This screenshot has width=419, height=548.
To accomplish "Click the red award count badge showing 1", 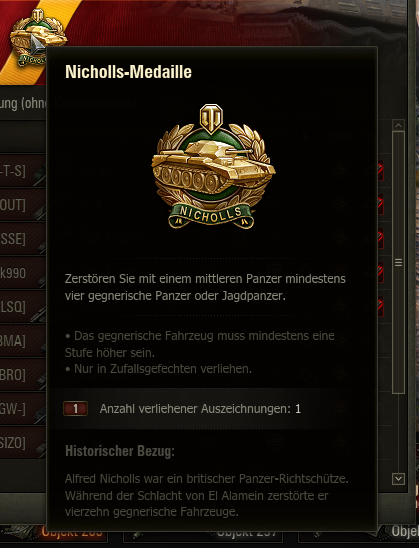I will 75,409.
